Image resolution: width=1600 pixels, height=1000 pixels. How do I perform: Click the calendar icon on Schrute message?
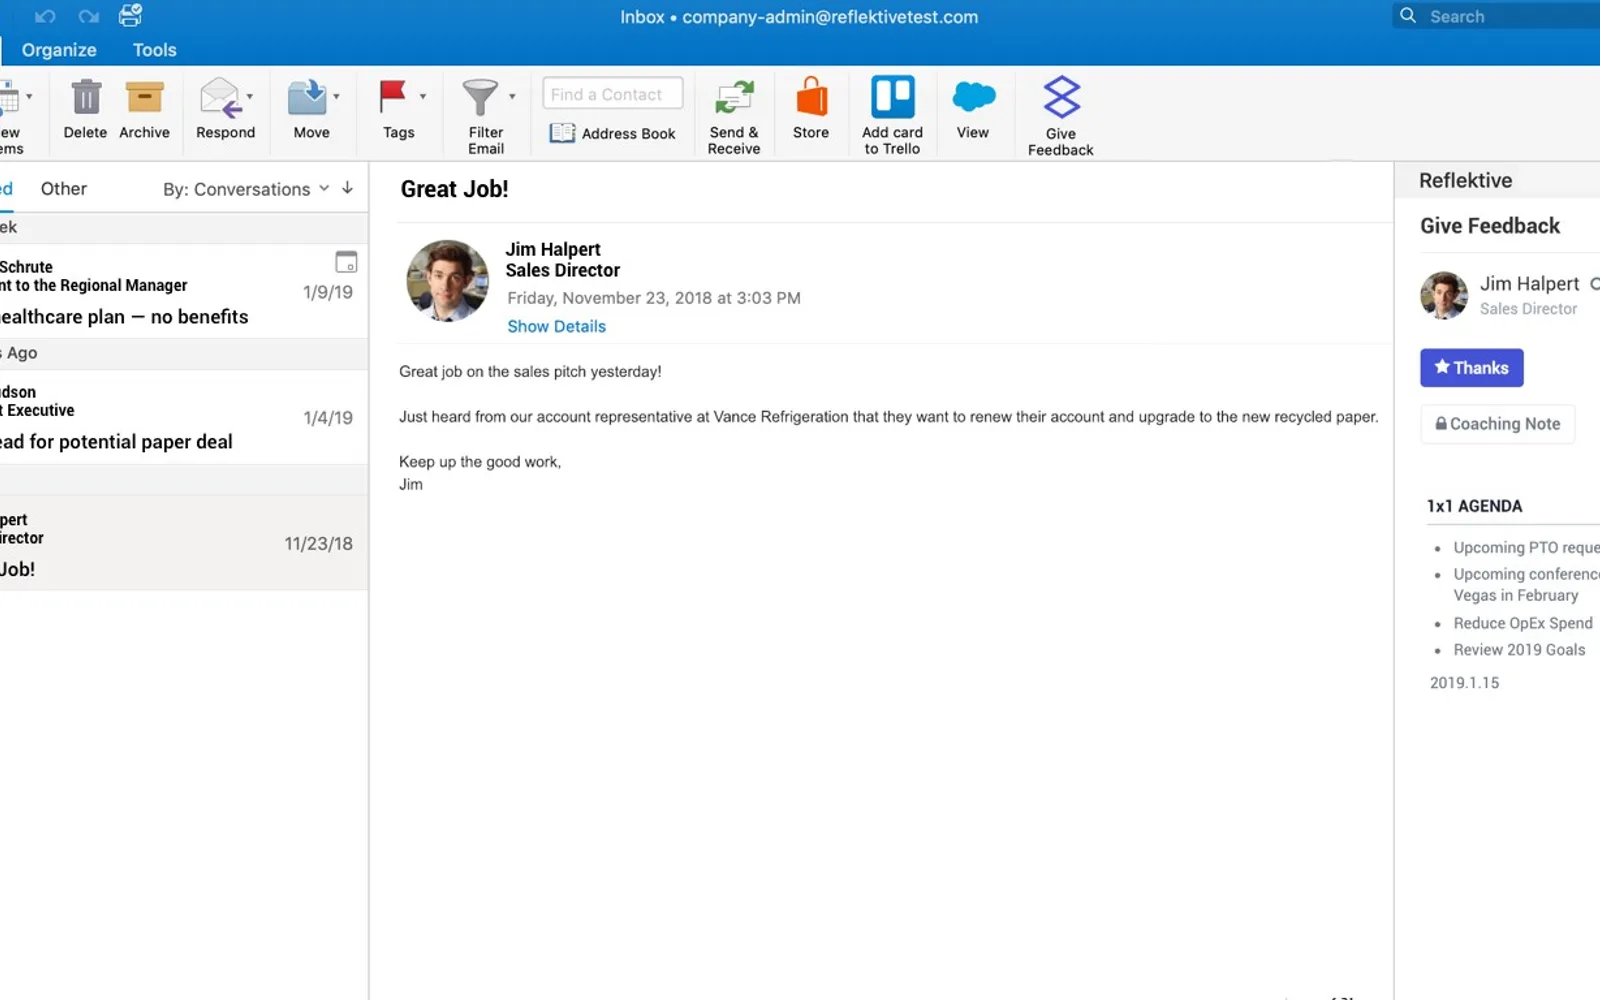coord(346,262)
